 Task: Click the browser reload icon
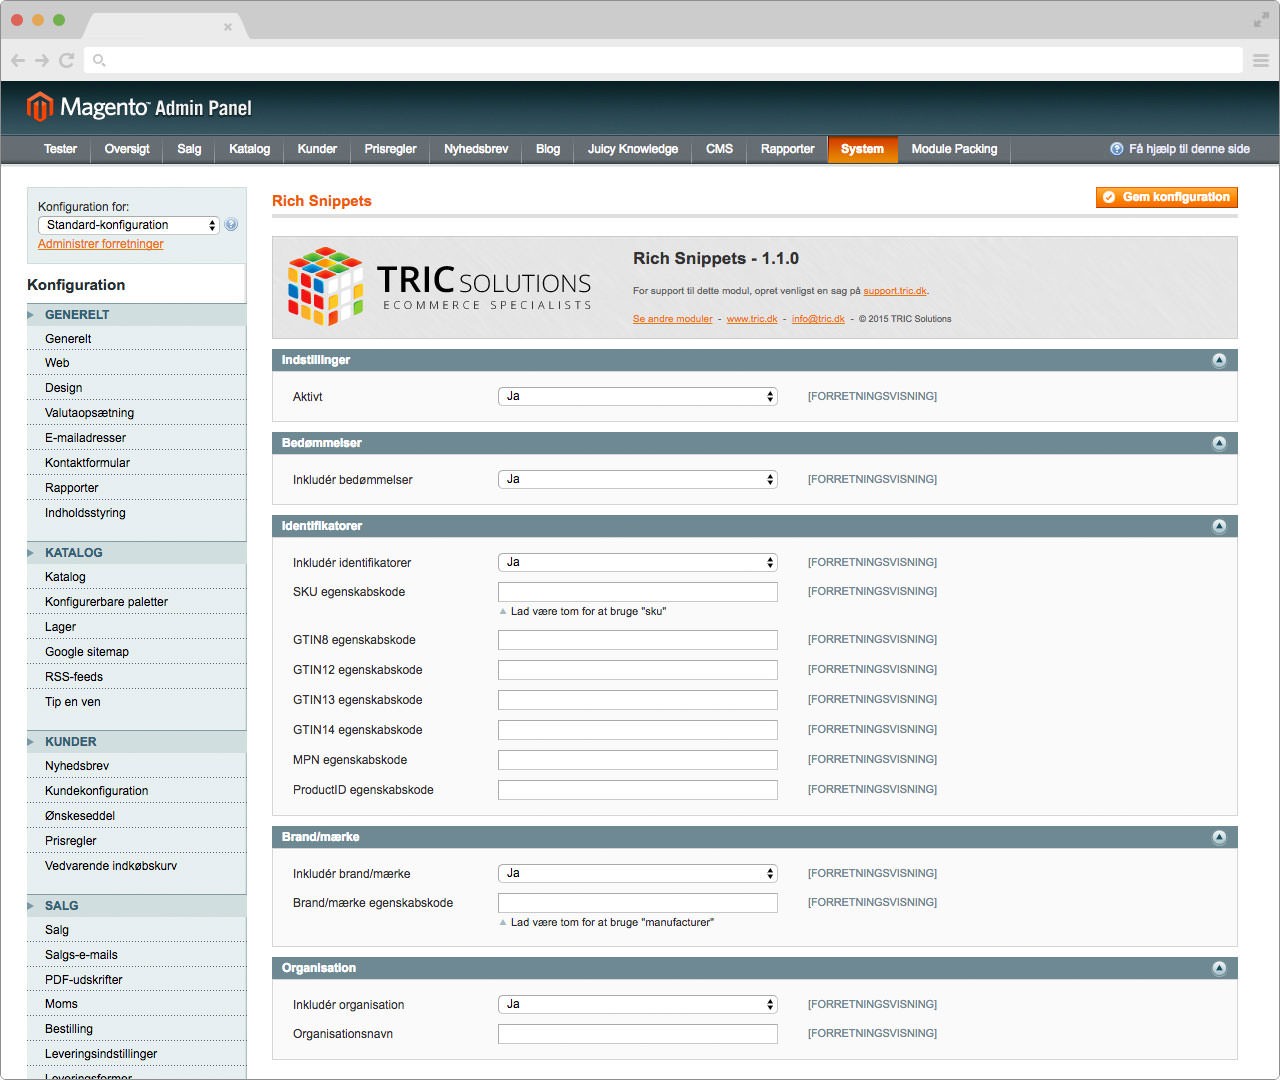pyautogui.click(x=67, y=61)
